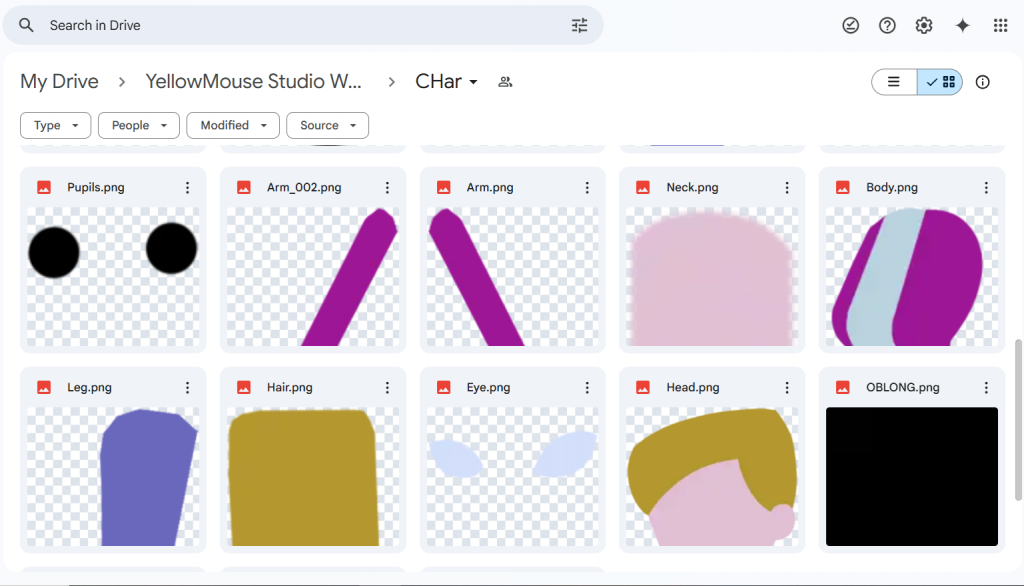
Task: Switch to list layout view
Action: pos(894,82)
